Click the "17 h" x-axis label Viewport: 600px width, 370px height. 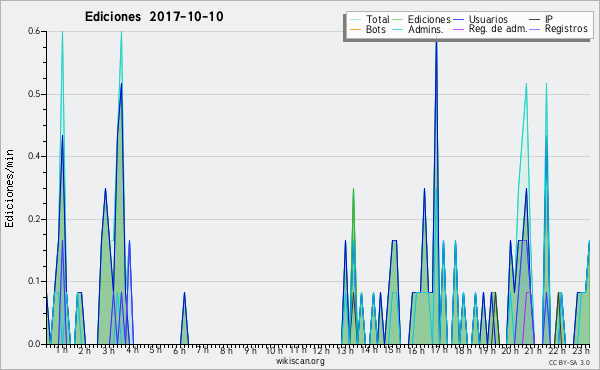(439, 350)
